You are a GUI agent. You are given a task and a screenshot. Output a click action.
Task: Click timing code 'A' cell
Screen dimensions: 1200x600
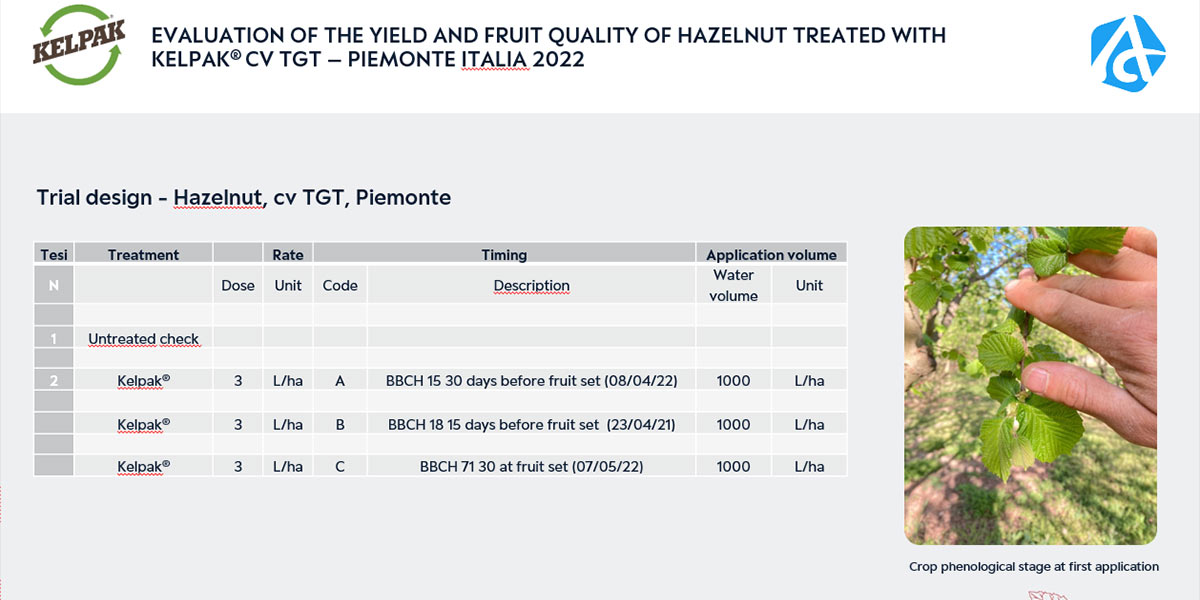click(340, 381)
